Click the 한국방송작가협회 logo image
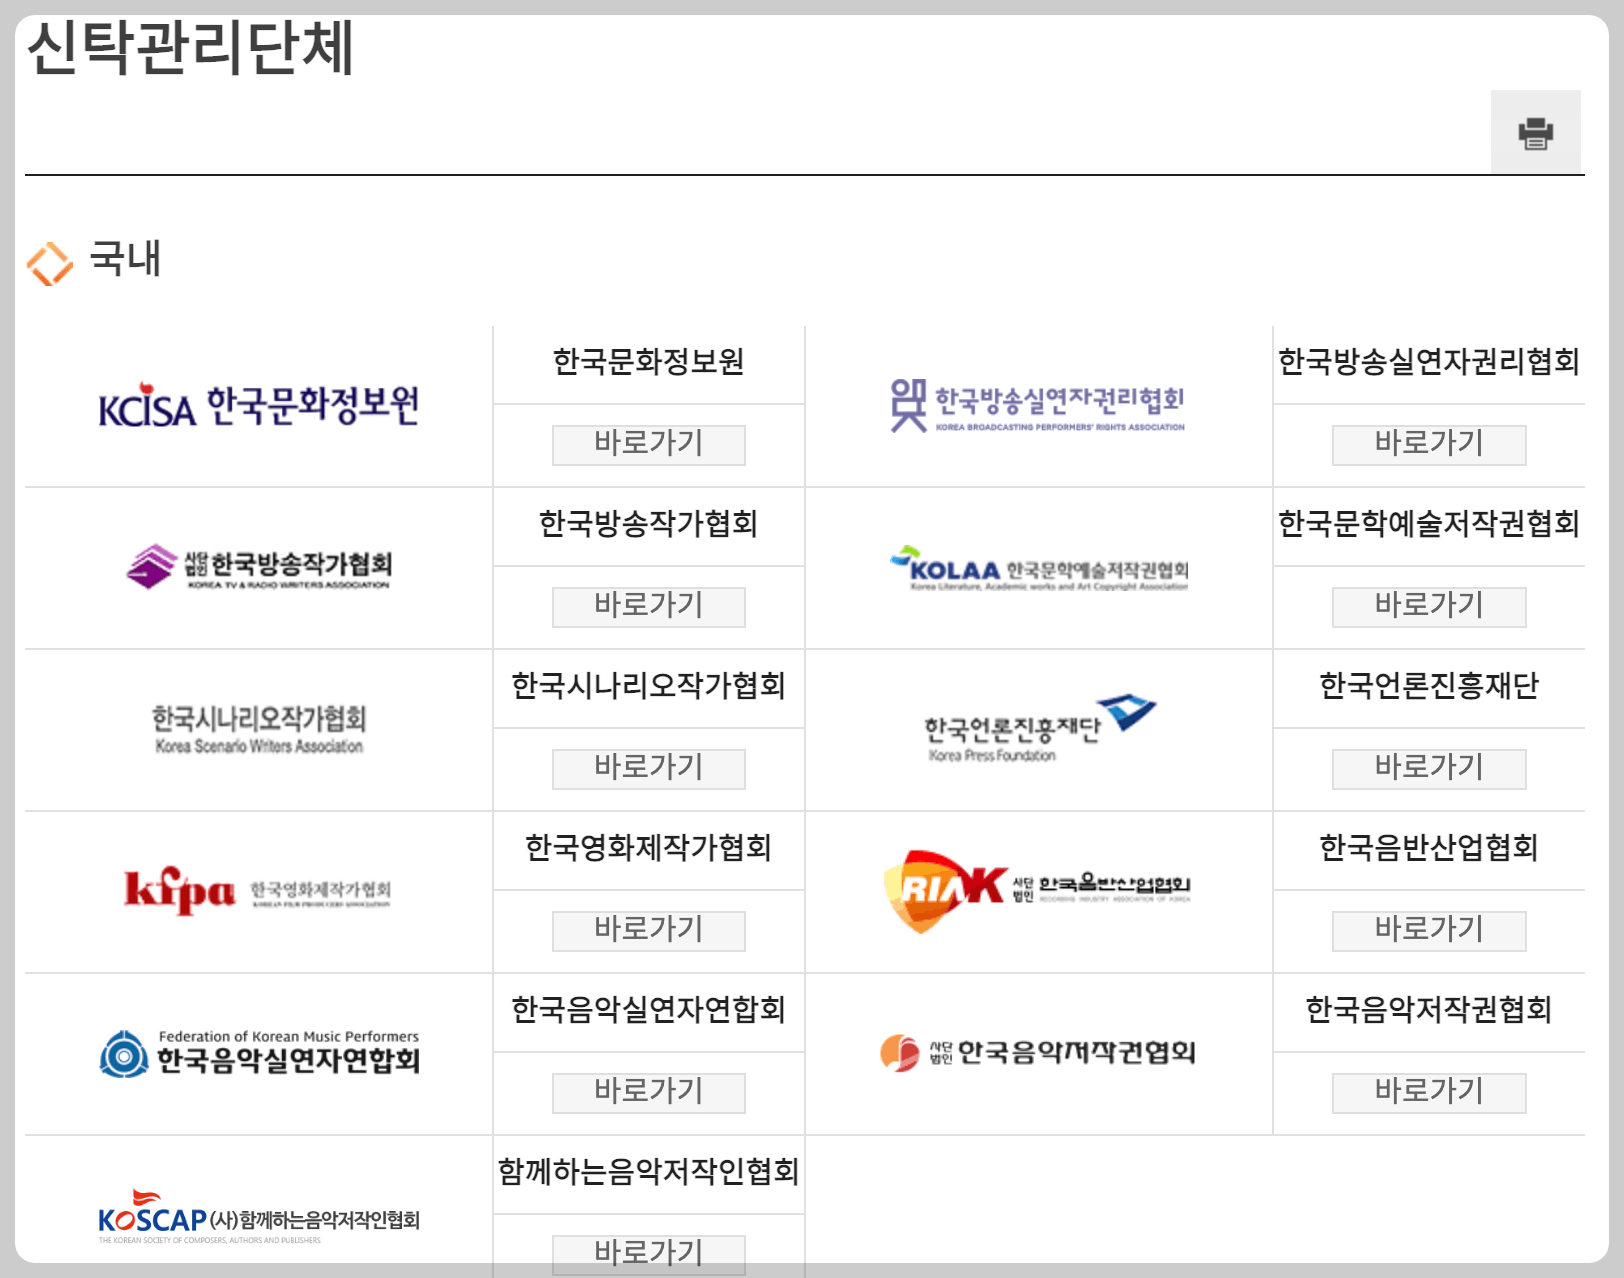Screen dimensions: 1624x1278 [259, 567]
